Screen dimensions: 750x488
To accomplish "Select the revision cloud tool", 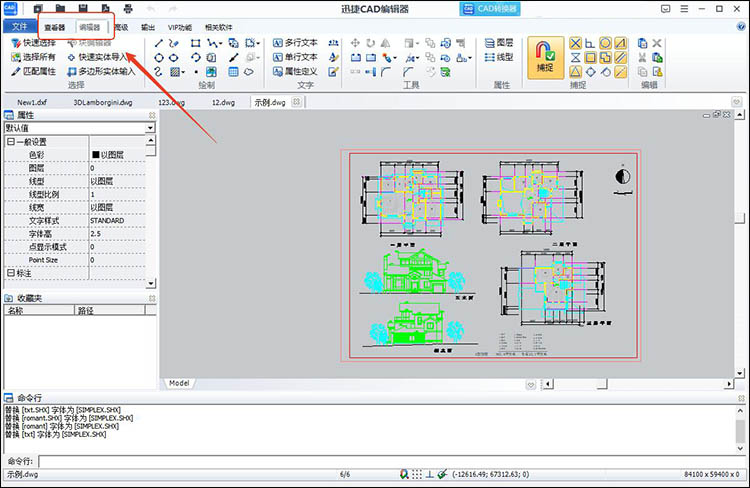I will [x=249, y=72].
